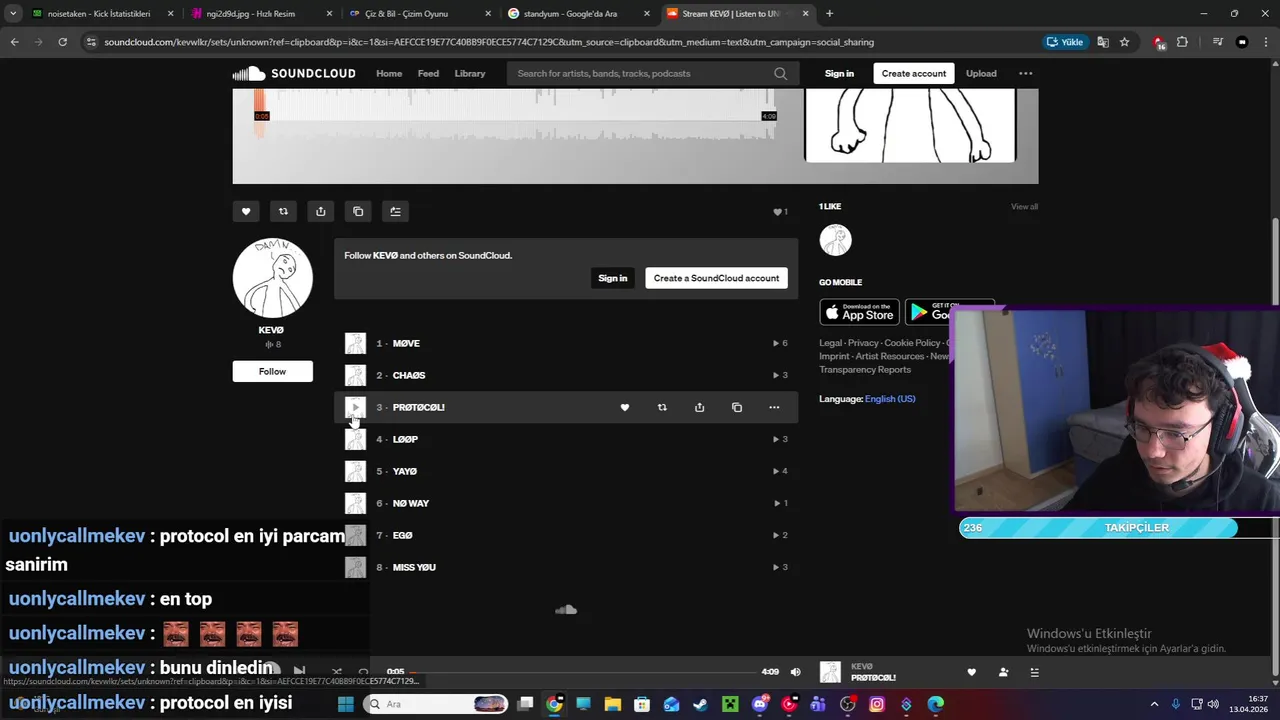Screen dimensions: 1280x720
Task: Click Create a SoundCloud account button
Action: (716, 278)
